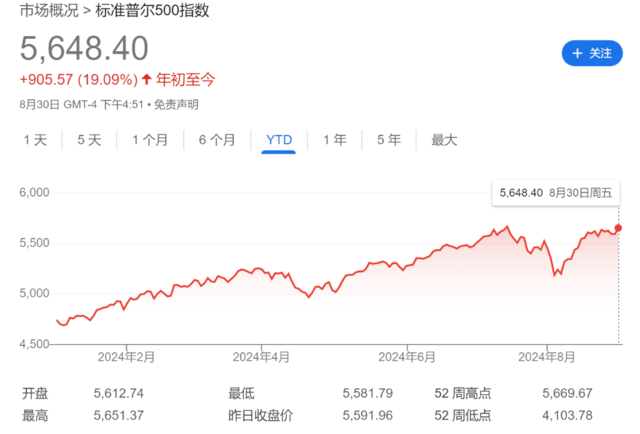Image resolution: width=640 pixels, height=434 pixels.
Task: Click the 8月30日 GMT-4 下午4:51 timestamp
Action: (x=82, y=105)
